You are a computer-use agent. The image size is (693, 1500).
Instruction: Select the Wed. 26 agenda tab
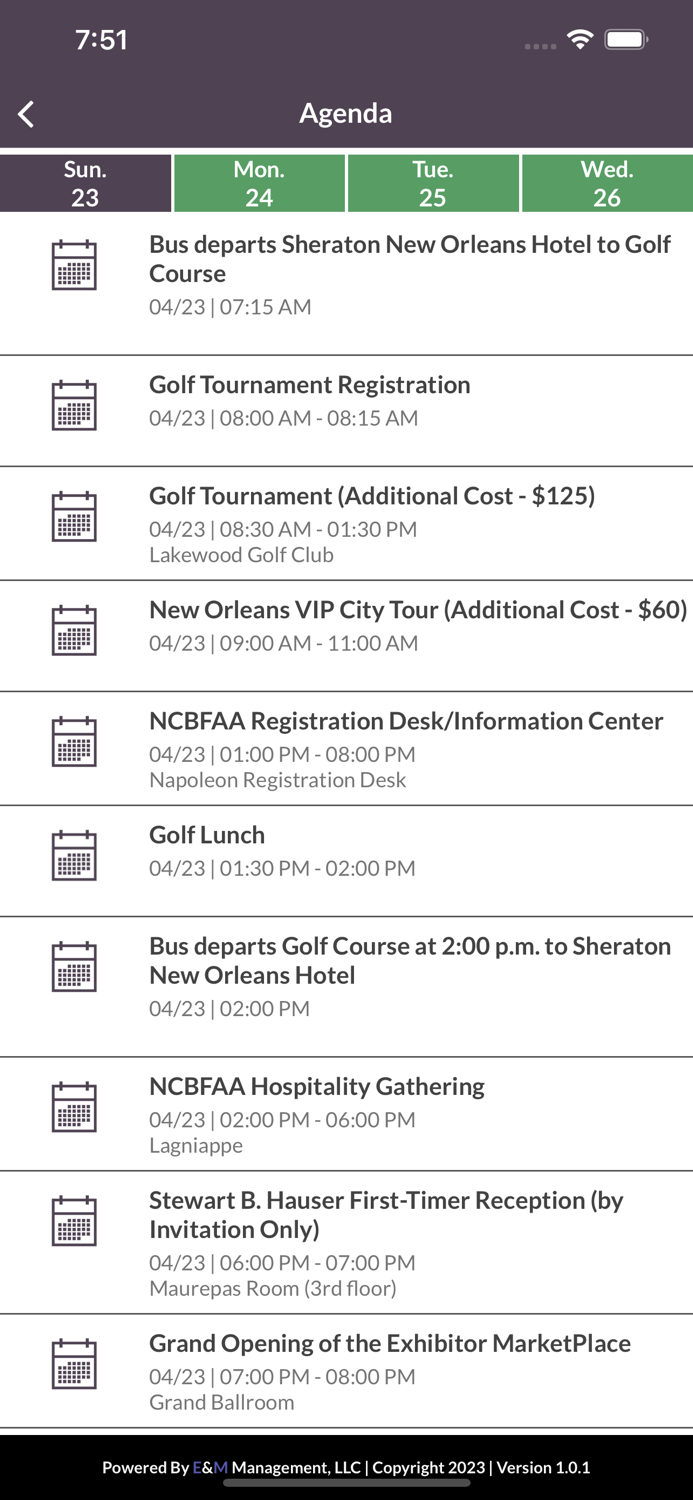(606, 182)
